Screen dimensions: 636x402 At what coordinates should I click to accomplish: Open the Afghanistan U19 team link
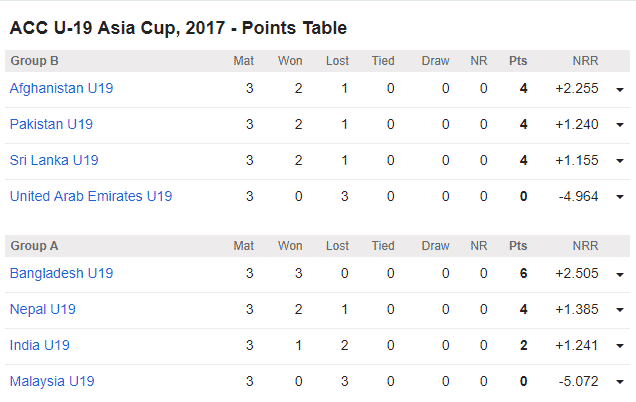click(x=61, y=88)
